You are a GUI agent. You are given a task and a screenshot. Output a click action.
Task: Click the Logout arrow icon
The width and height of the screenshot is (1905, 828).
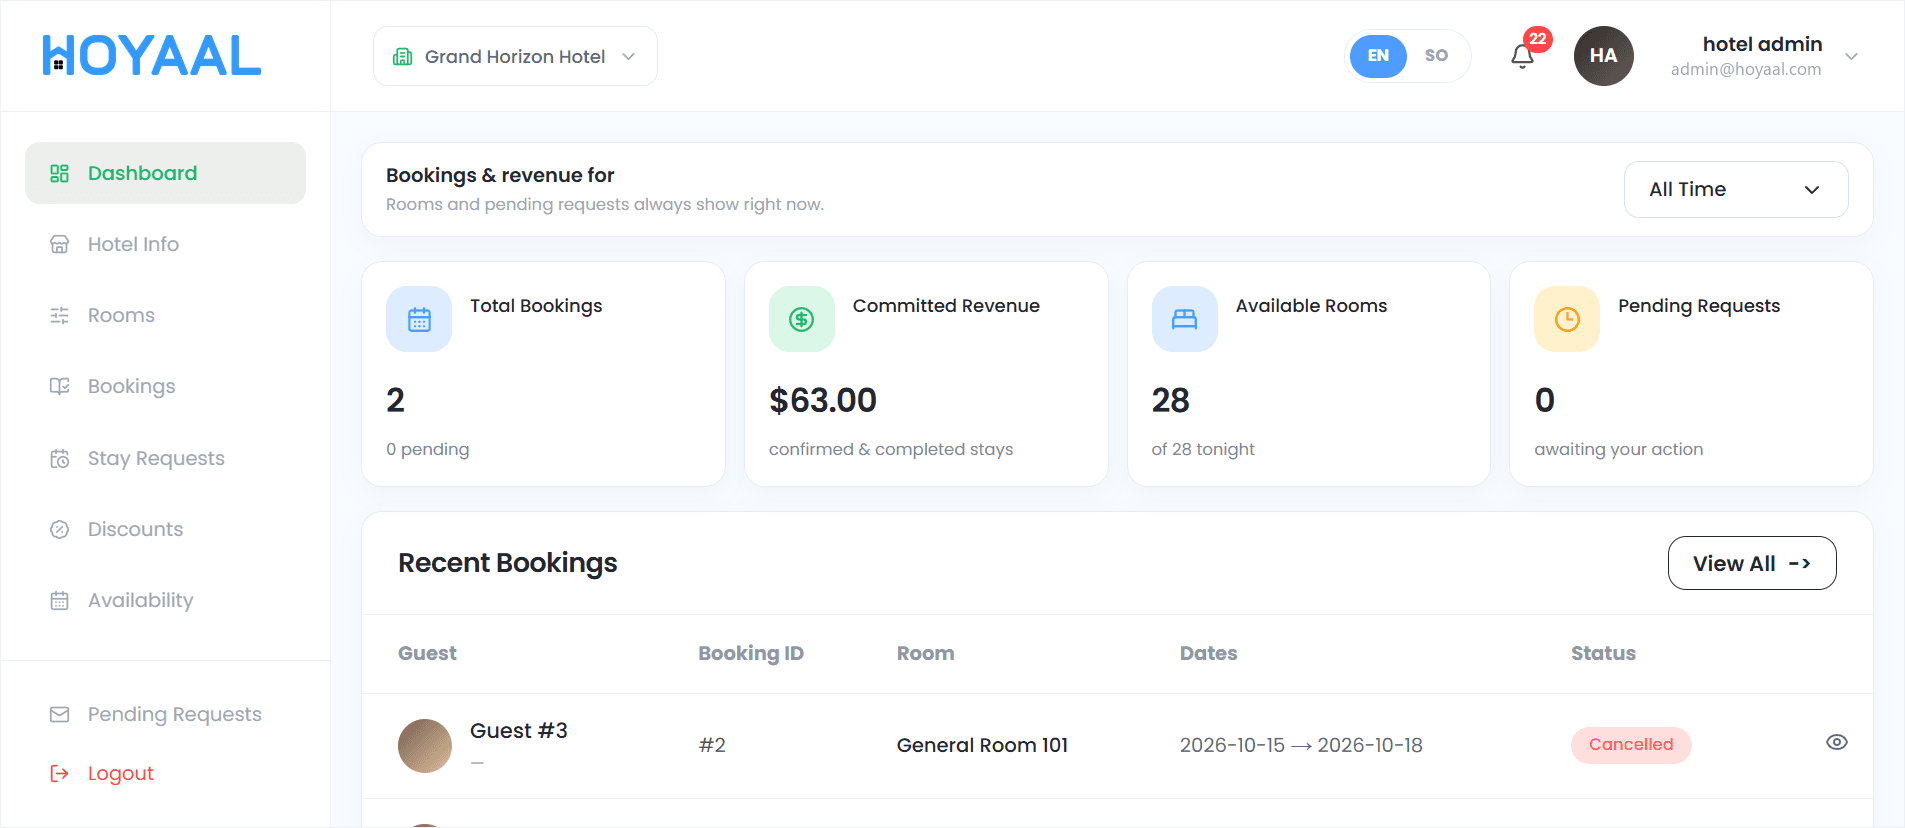point(60,773)
